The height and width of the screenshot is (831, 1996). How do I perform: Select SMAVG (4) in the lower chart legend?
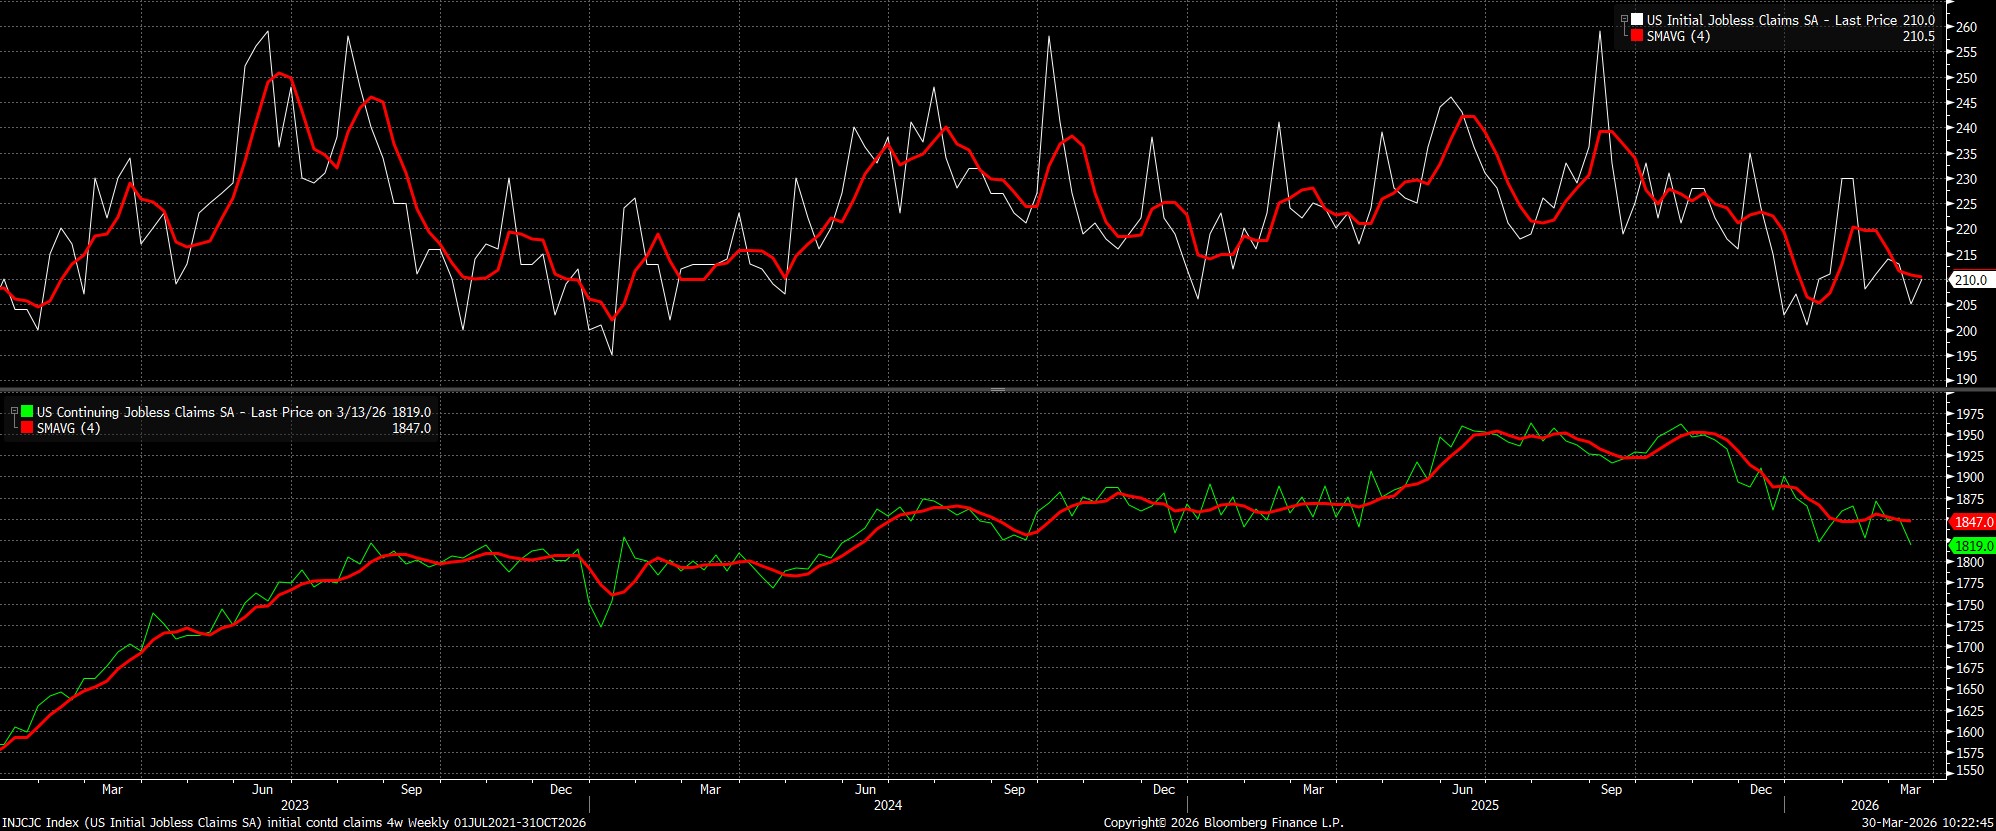point(68,428)
